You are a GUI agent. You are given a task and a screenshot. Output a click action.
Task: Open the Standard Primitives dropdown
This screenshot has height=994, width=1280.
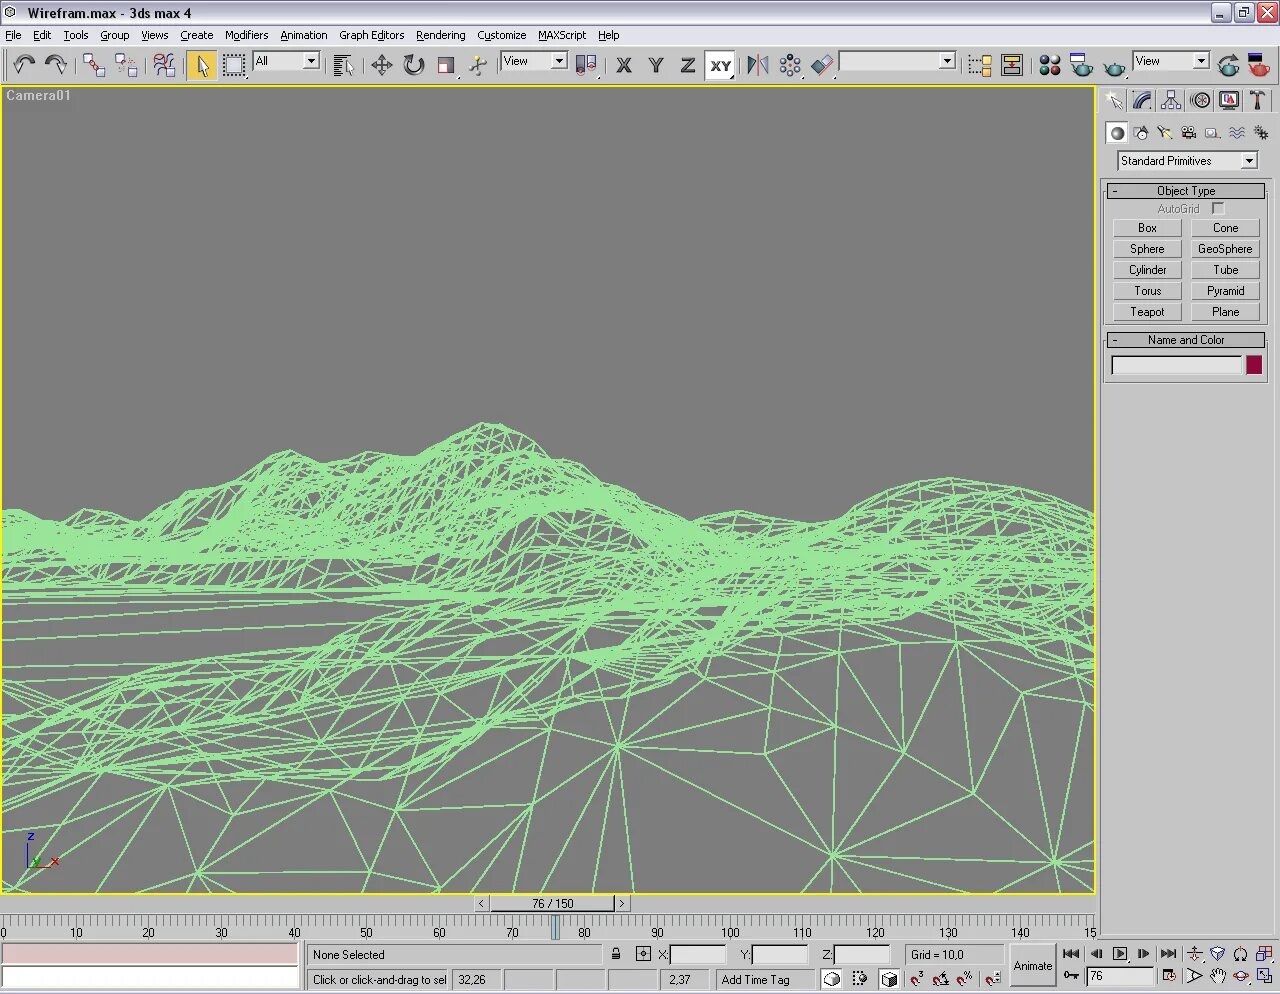1187,161
